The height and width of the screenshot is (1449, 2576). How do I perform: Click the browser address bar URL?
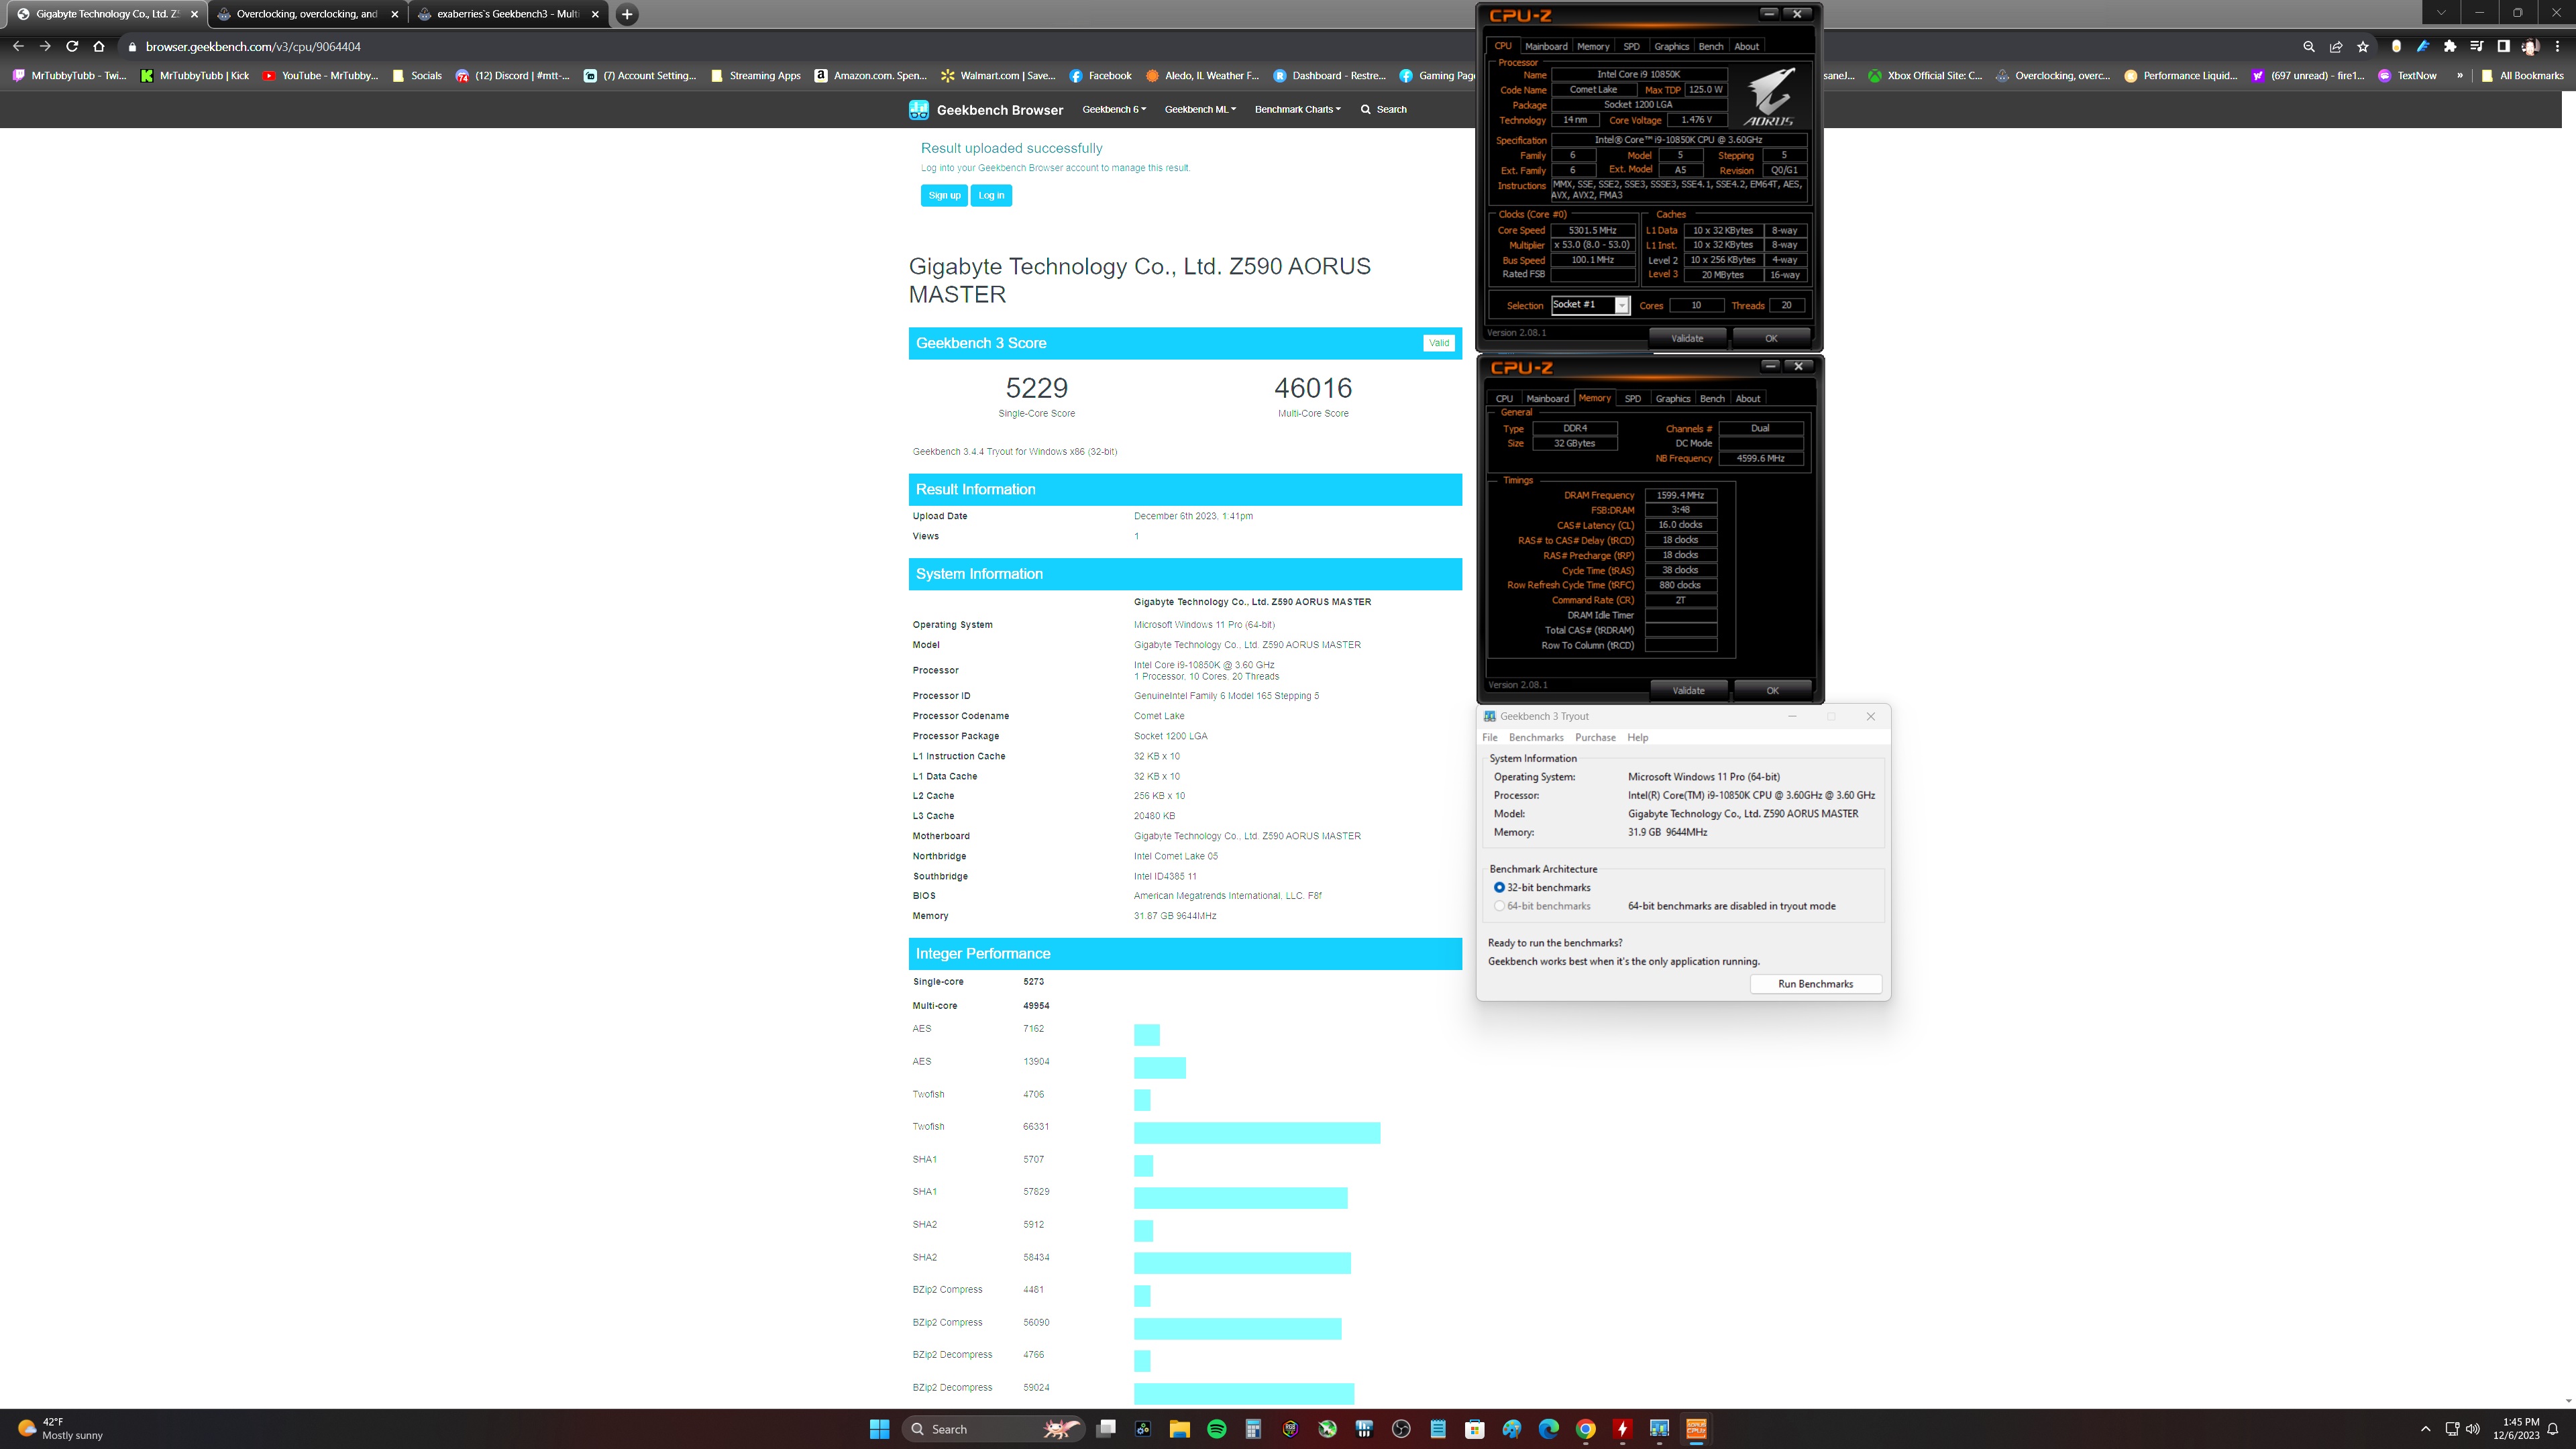(x=253, y=46)
